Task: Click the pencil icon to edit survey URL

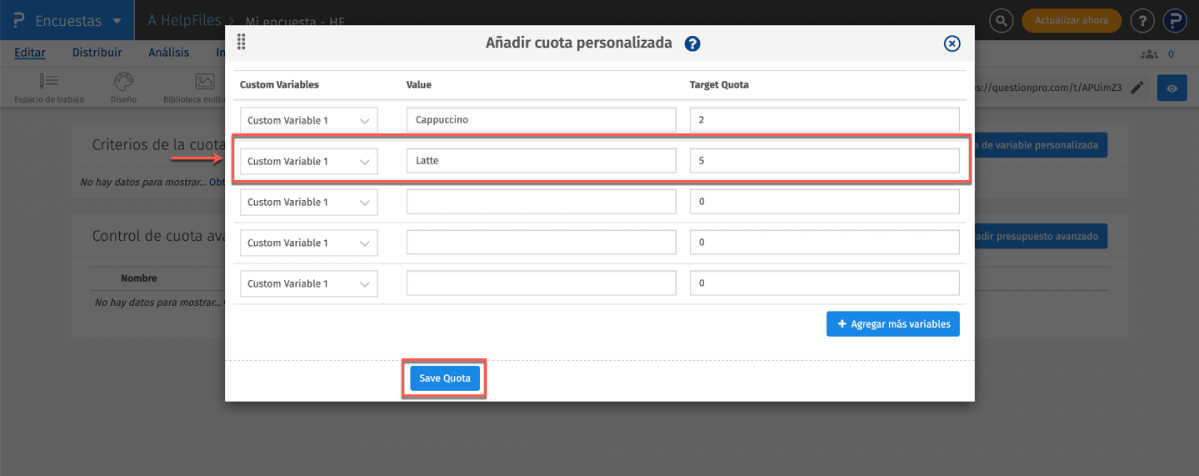Action: [x=1137, y=88]
